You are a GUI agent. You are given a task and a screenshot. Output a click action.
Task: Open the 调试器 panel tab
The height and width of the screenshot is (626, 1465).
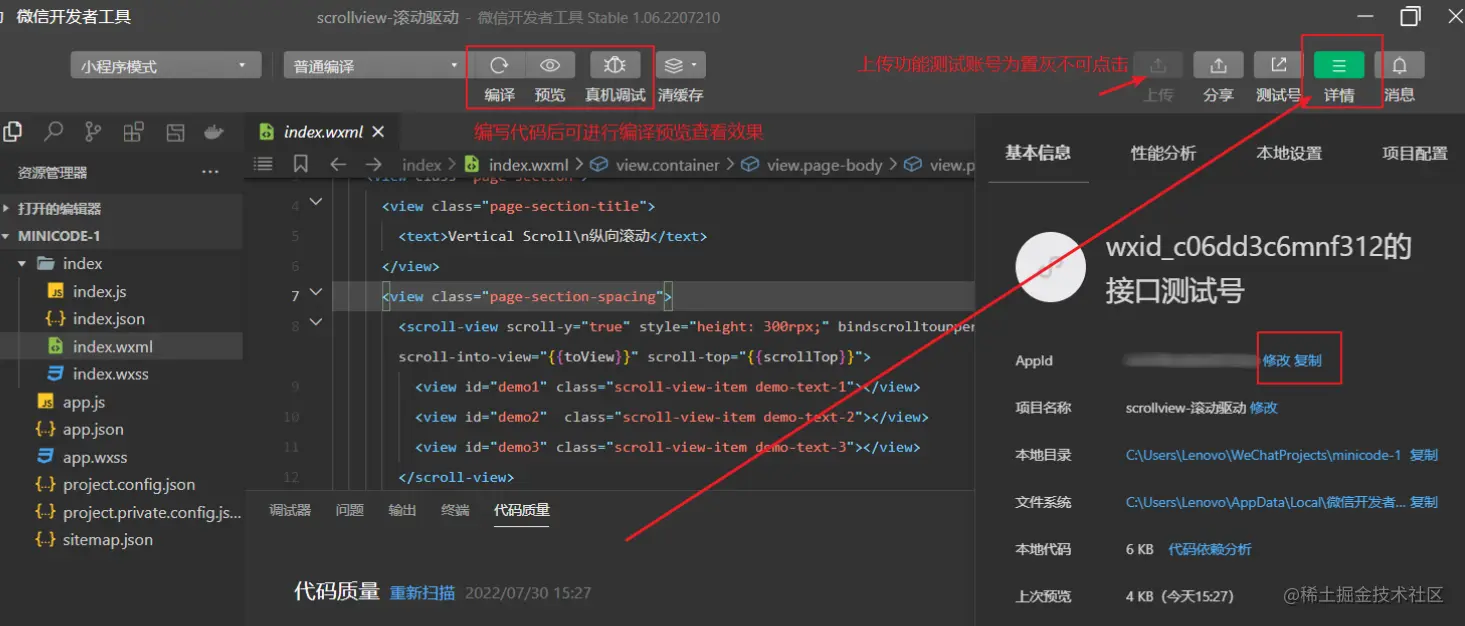[290, 510]
